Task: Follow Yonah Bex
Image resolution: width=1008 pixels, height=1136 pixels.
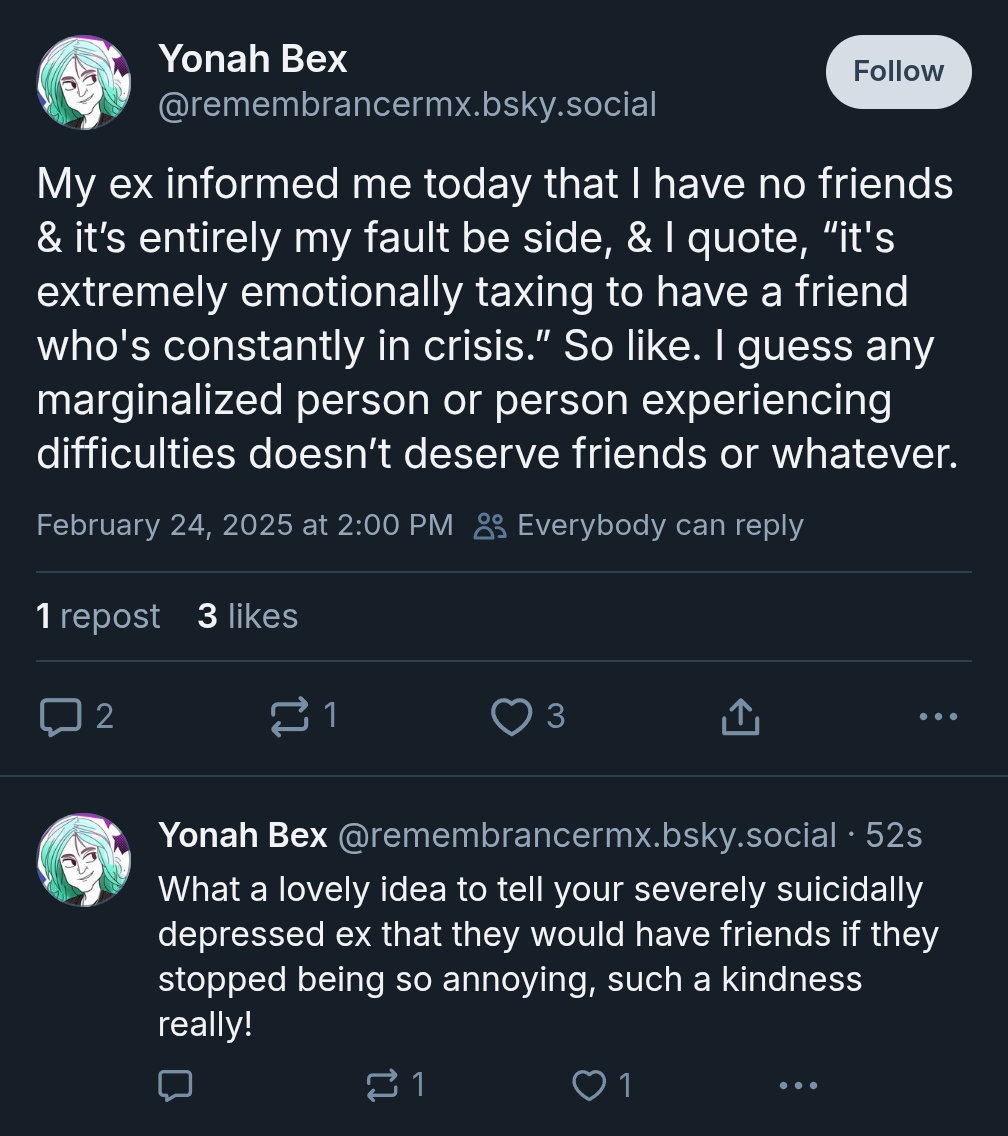Action: 898,72
